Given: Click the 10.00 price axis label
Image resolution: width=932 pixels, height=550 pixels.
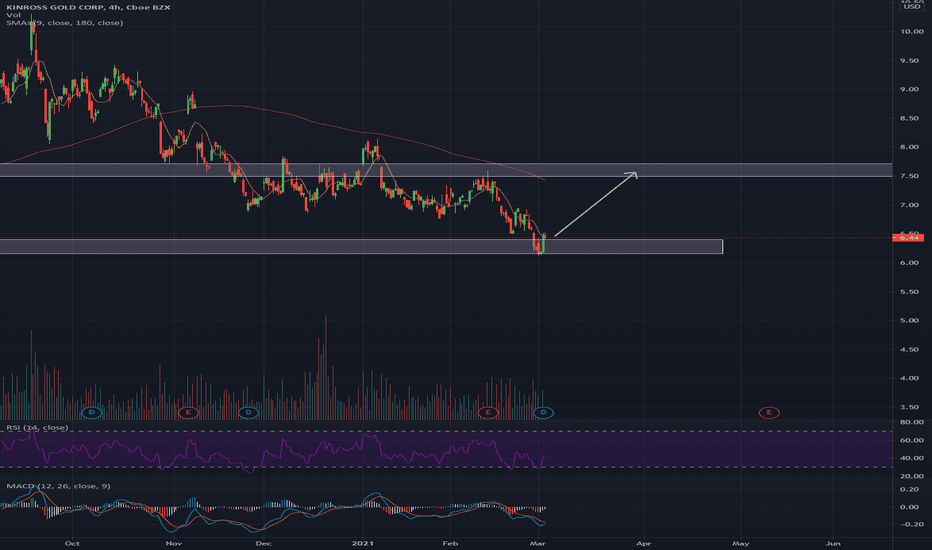Looking at the screenshot, I should pos(911,31).
